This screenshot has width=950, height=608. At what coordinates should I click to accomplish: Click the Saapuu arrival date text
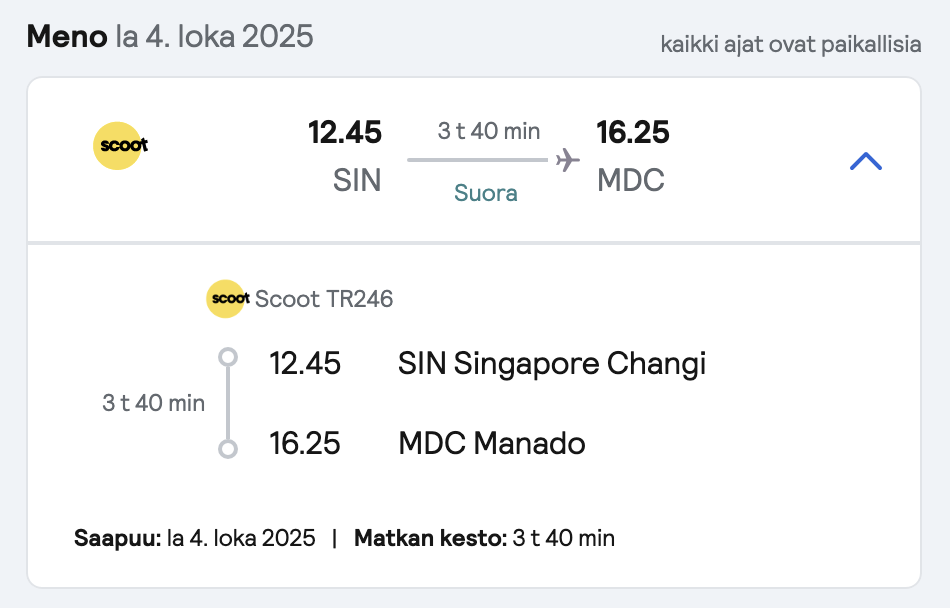click(194, 538)
